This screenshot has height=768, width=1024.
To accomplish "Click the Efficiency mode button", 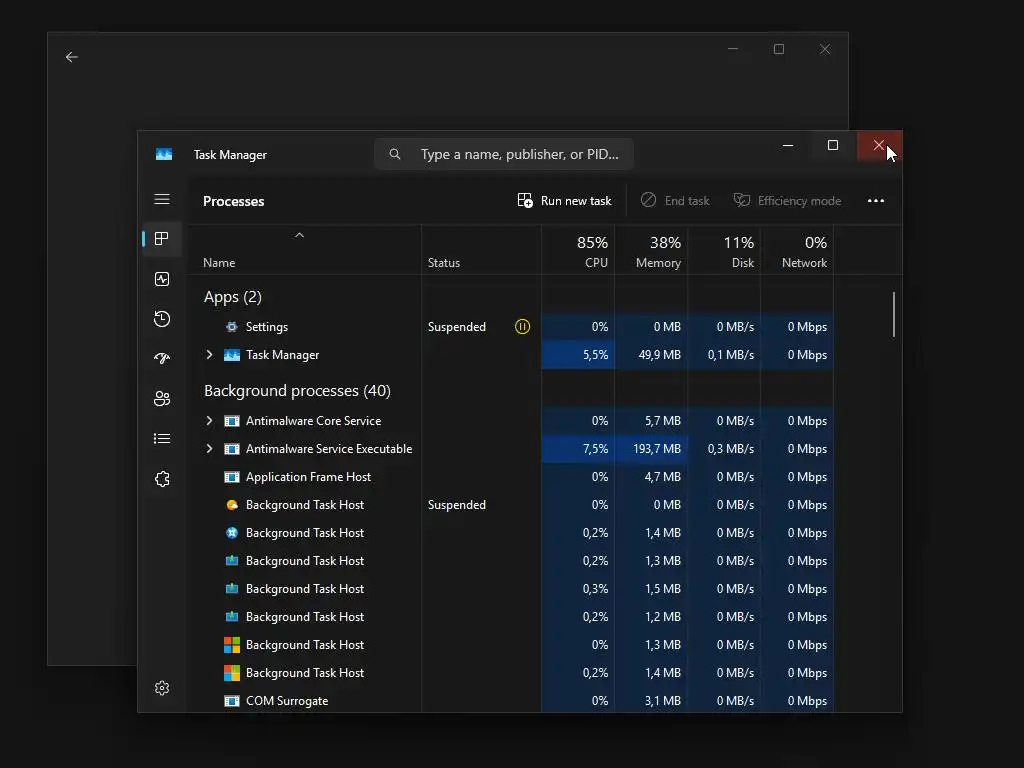I will tap(787, 200).
